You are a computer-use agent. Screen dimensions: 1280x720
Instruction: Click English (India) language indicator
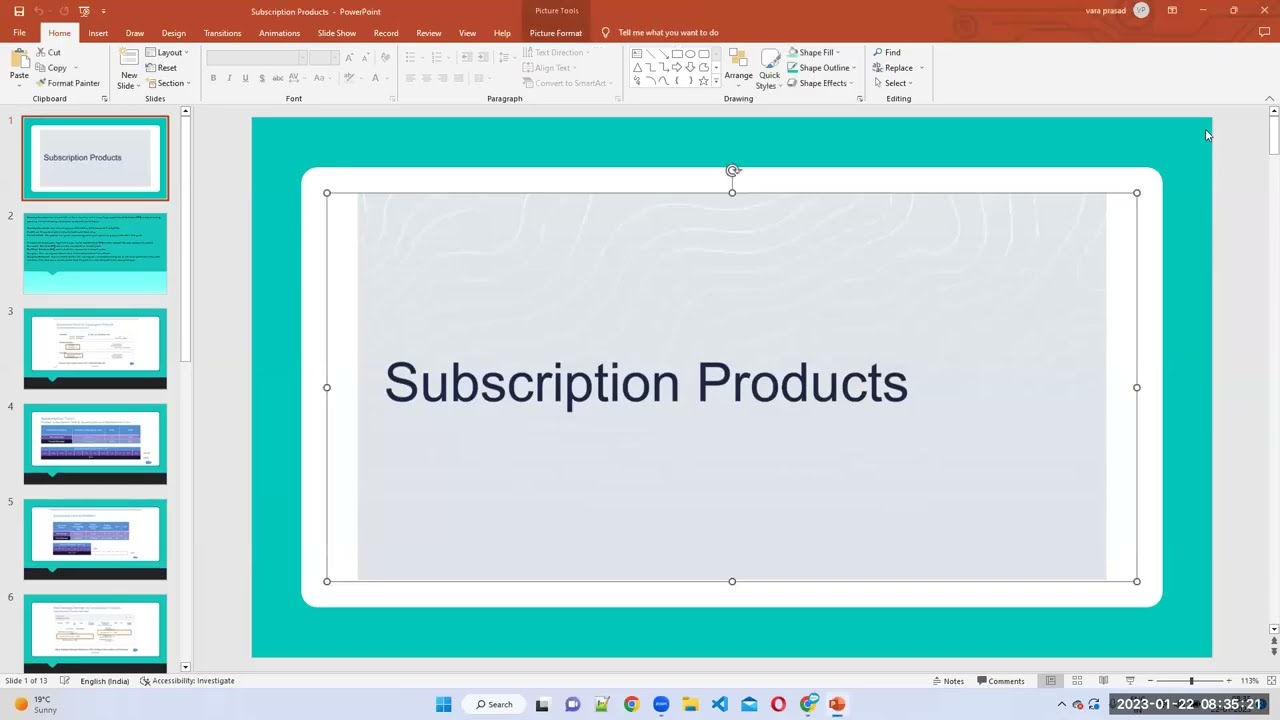click(x=104, y=681)
